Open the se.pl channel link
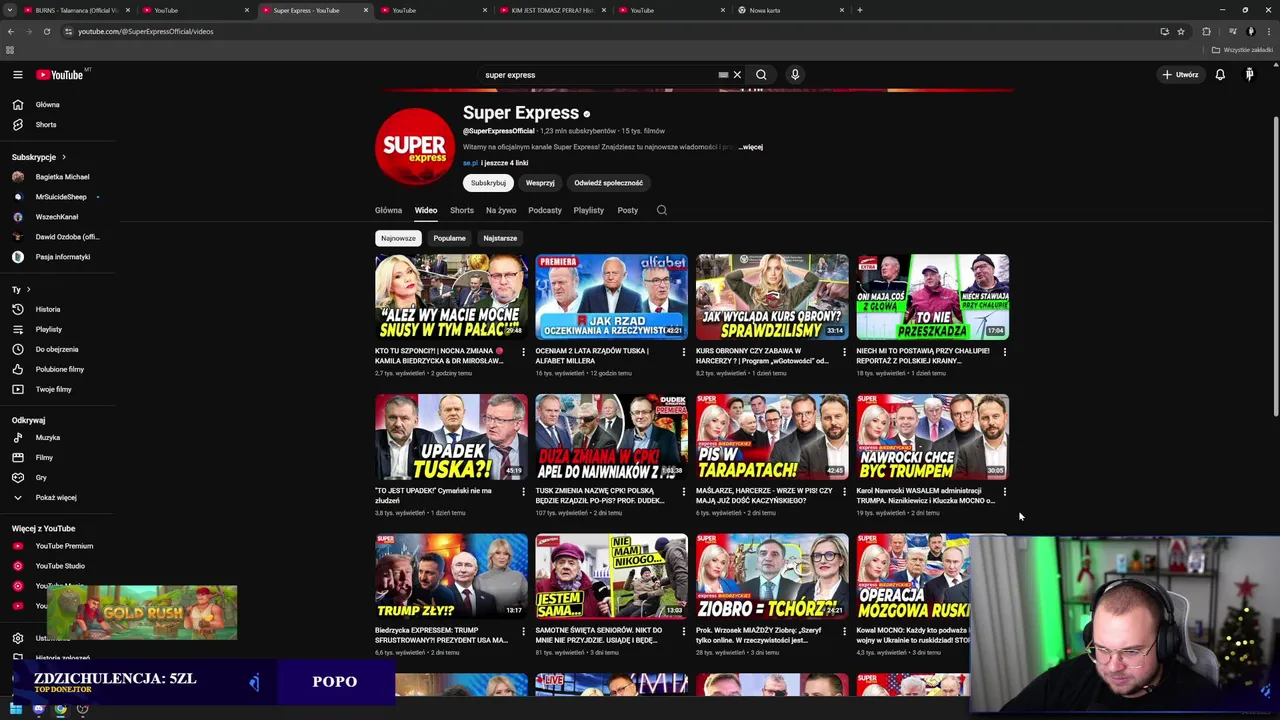This screenshot has height=720, width=1280. pyautogui.click(x=470, y=163)
